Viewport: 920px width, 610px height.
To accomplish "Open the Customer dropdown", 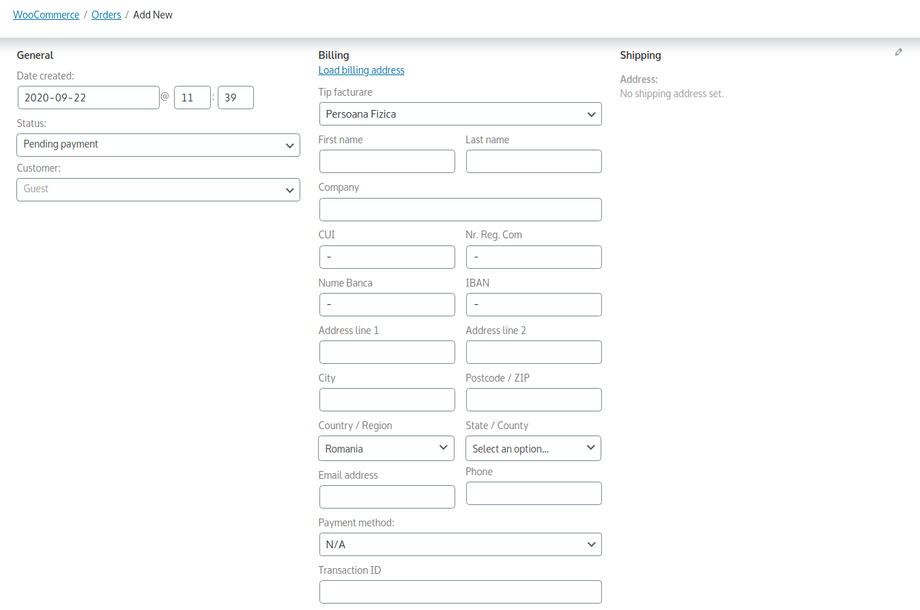I will [x=157, y=189].
